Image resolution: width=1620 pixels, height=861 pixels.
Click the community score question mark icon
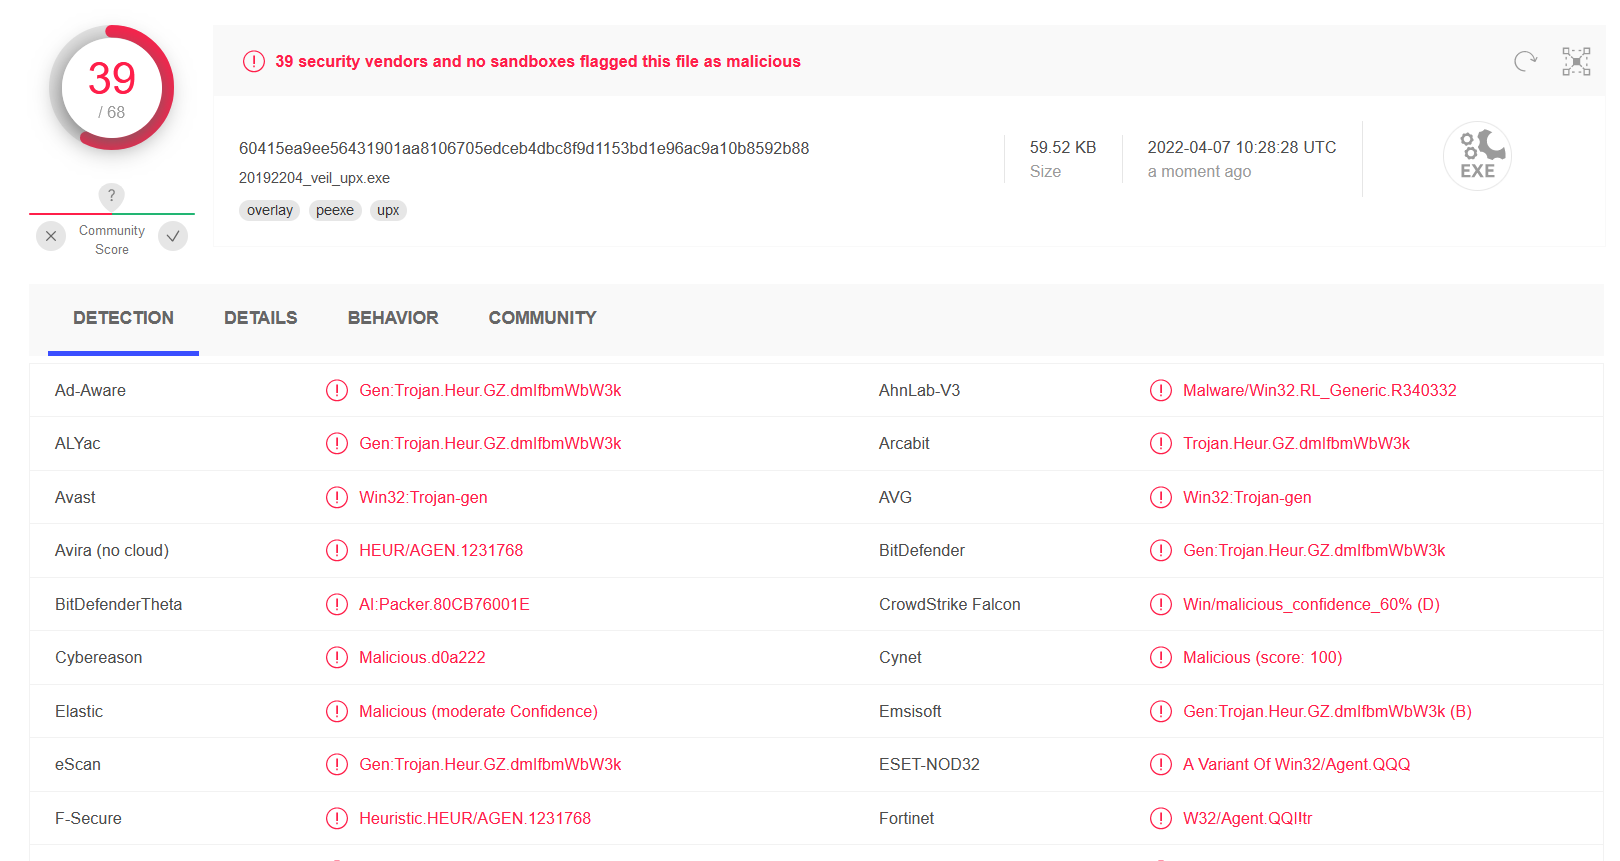coord(111,196)
